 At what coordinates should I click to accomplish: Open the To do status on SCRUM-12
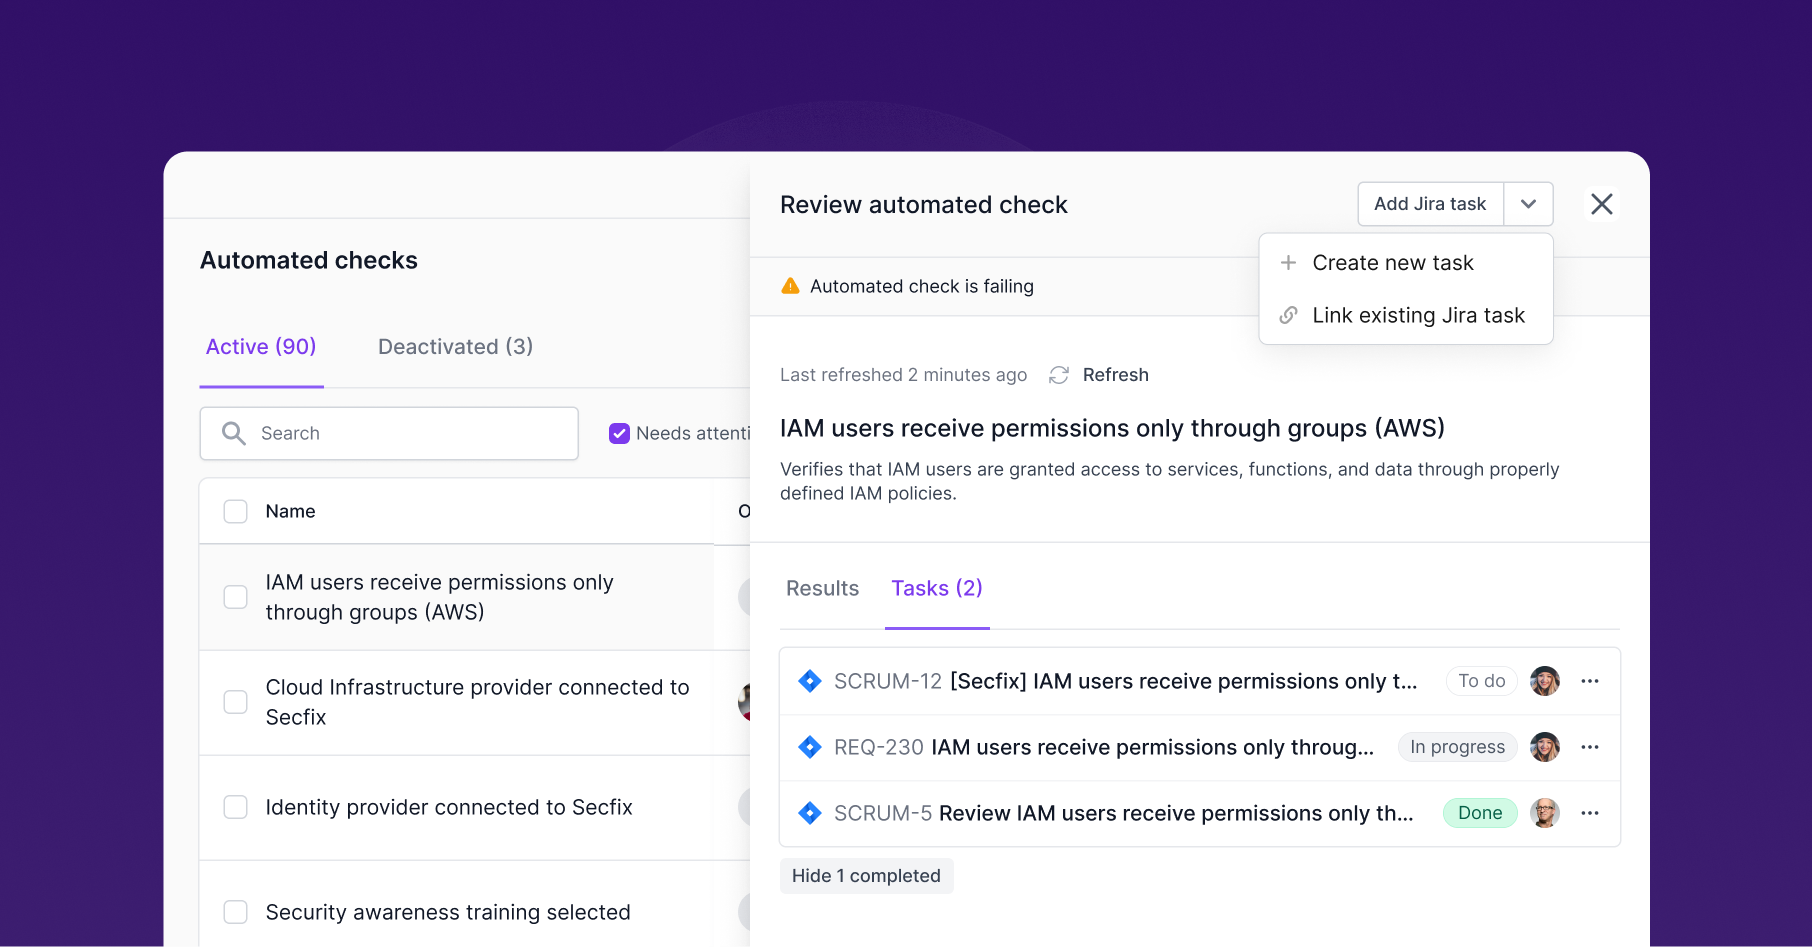click(x=1481, y=681)
